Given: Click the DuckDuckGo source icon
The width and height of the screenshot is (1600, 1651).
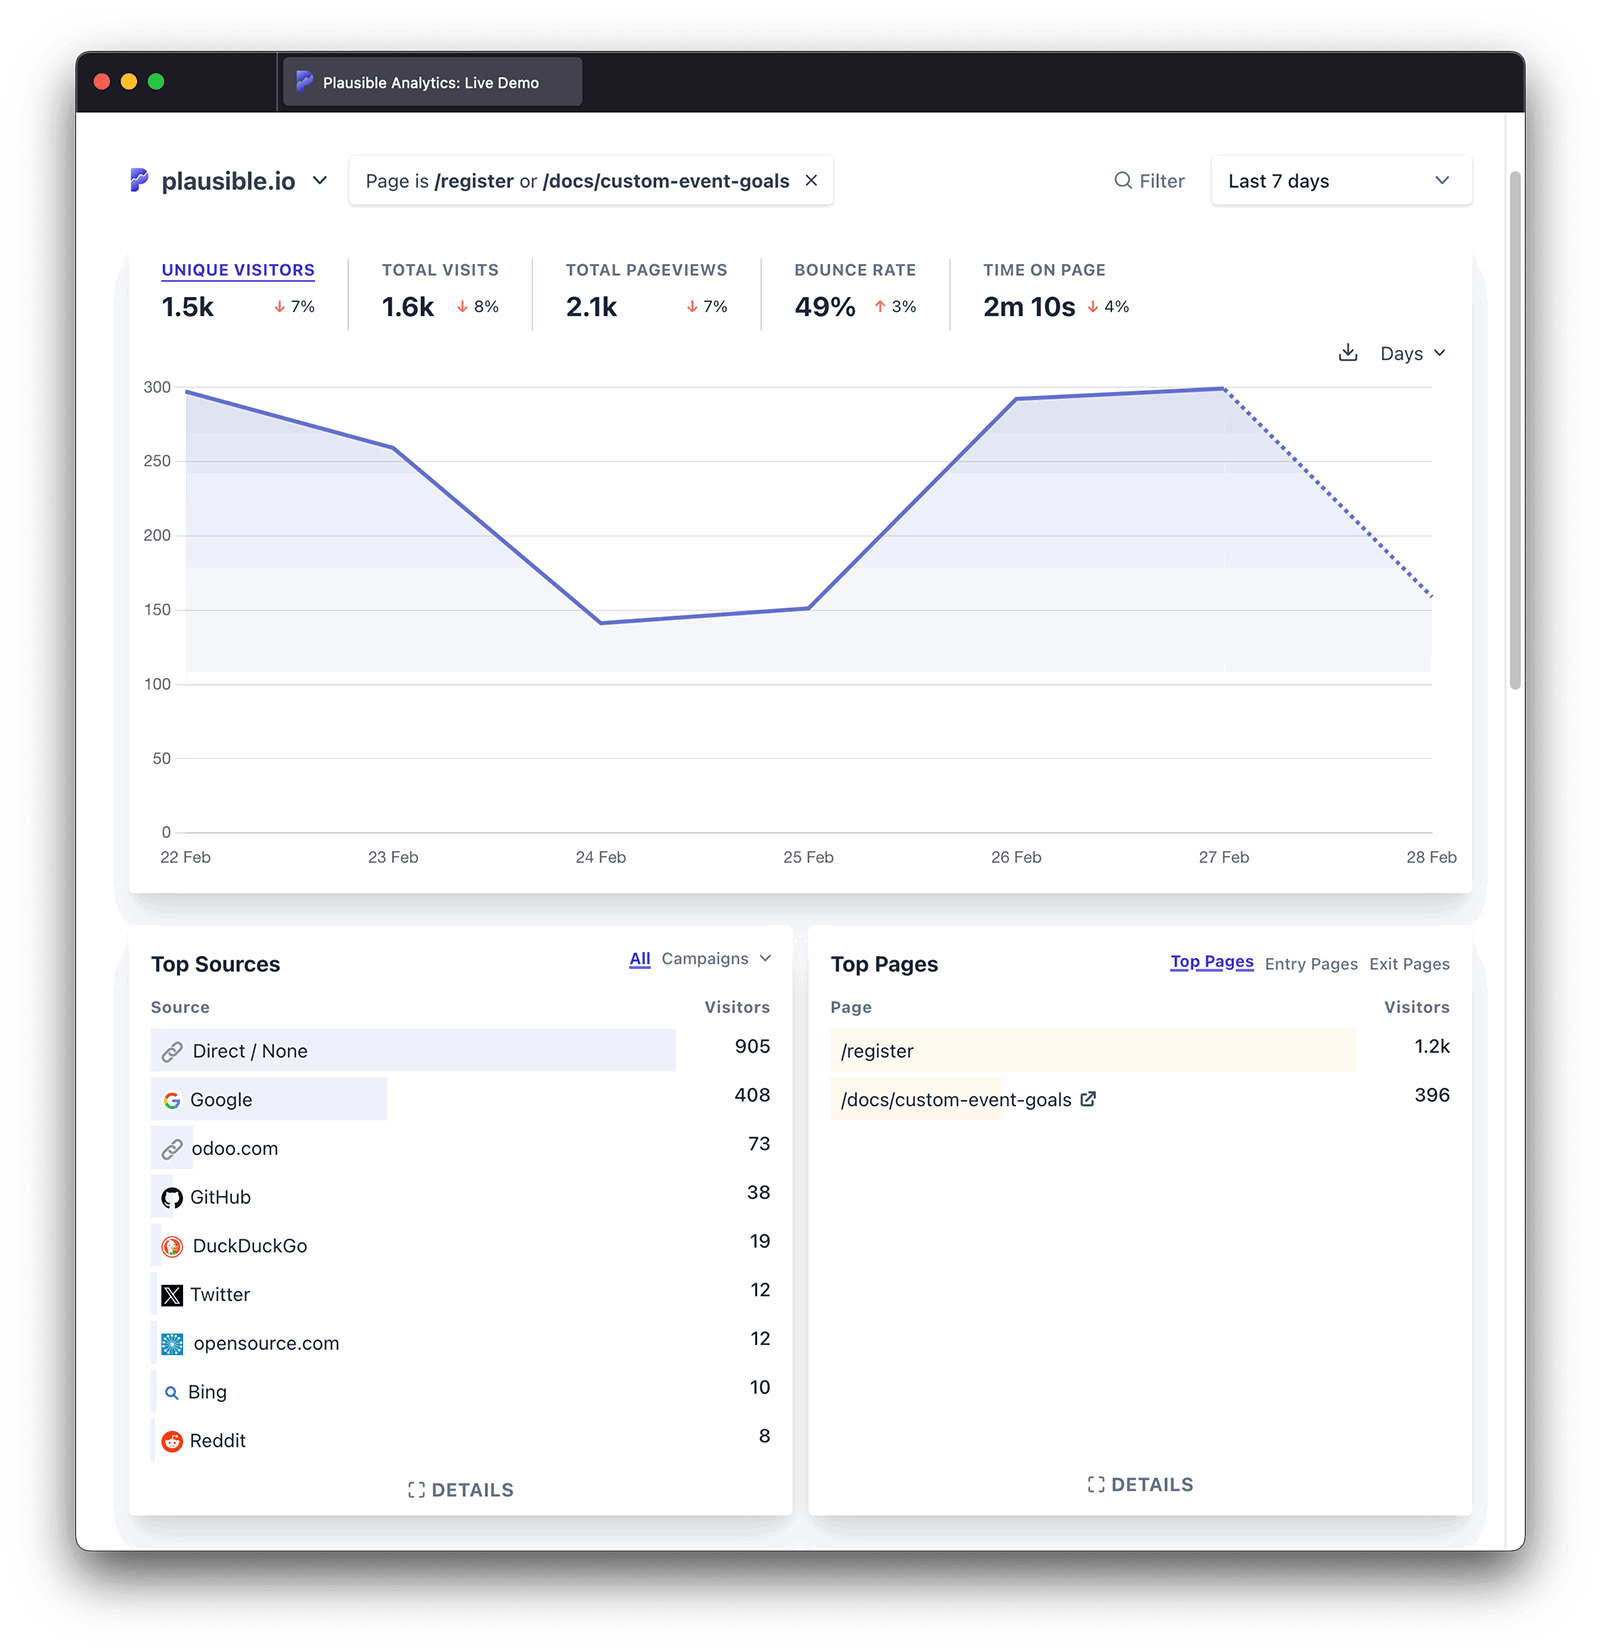Looking at the screenshot, I should [172, 1246].
